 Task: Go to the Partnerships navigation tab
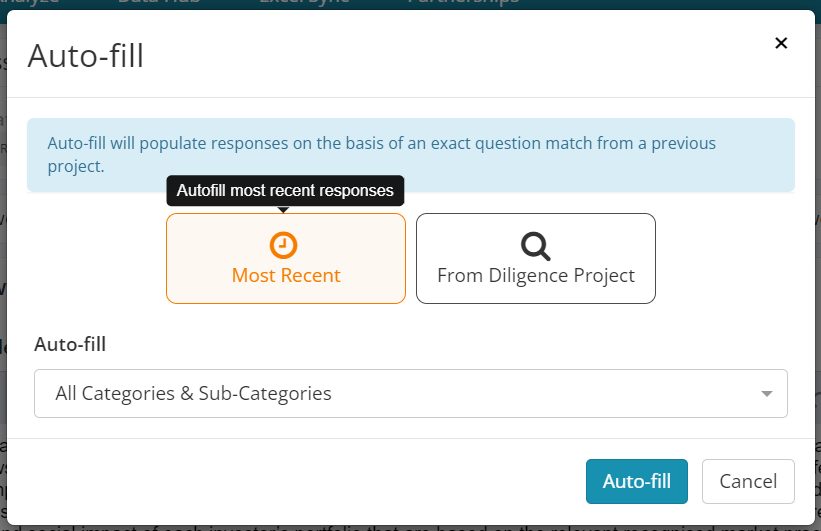[x=463, y=3]
